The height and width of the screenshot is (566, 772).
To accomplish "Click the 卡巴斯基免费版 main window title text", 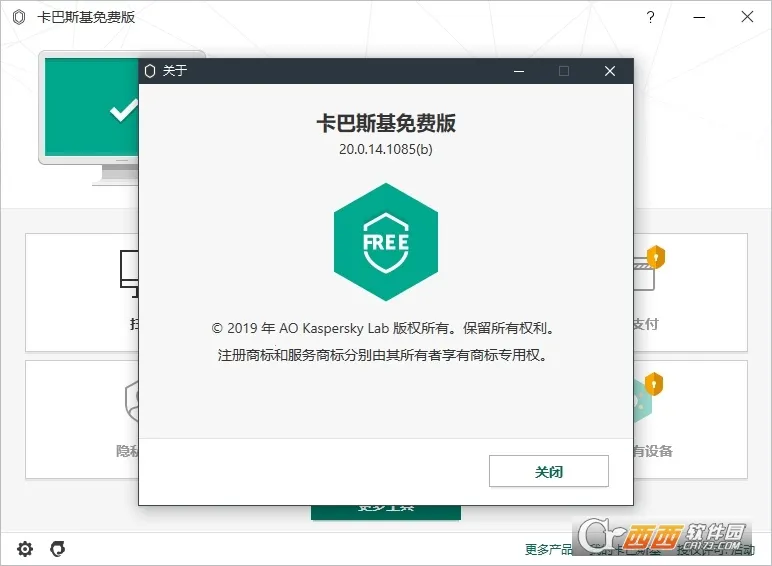I will pyautogui.click(x=86, y=17).
